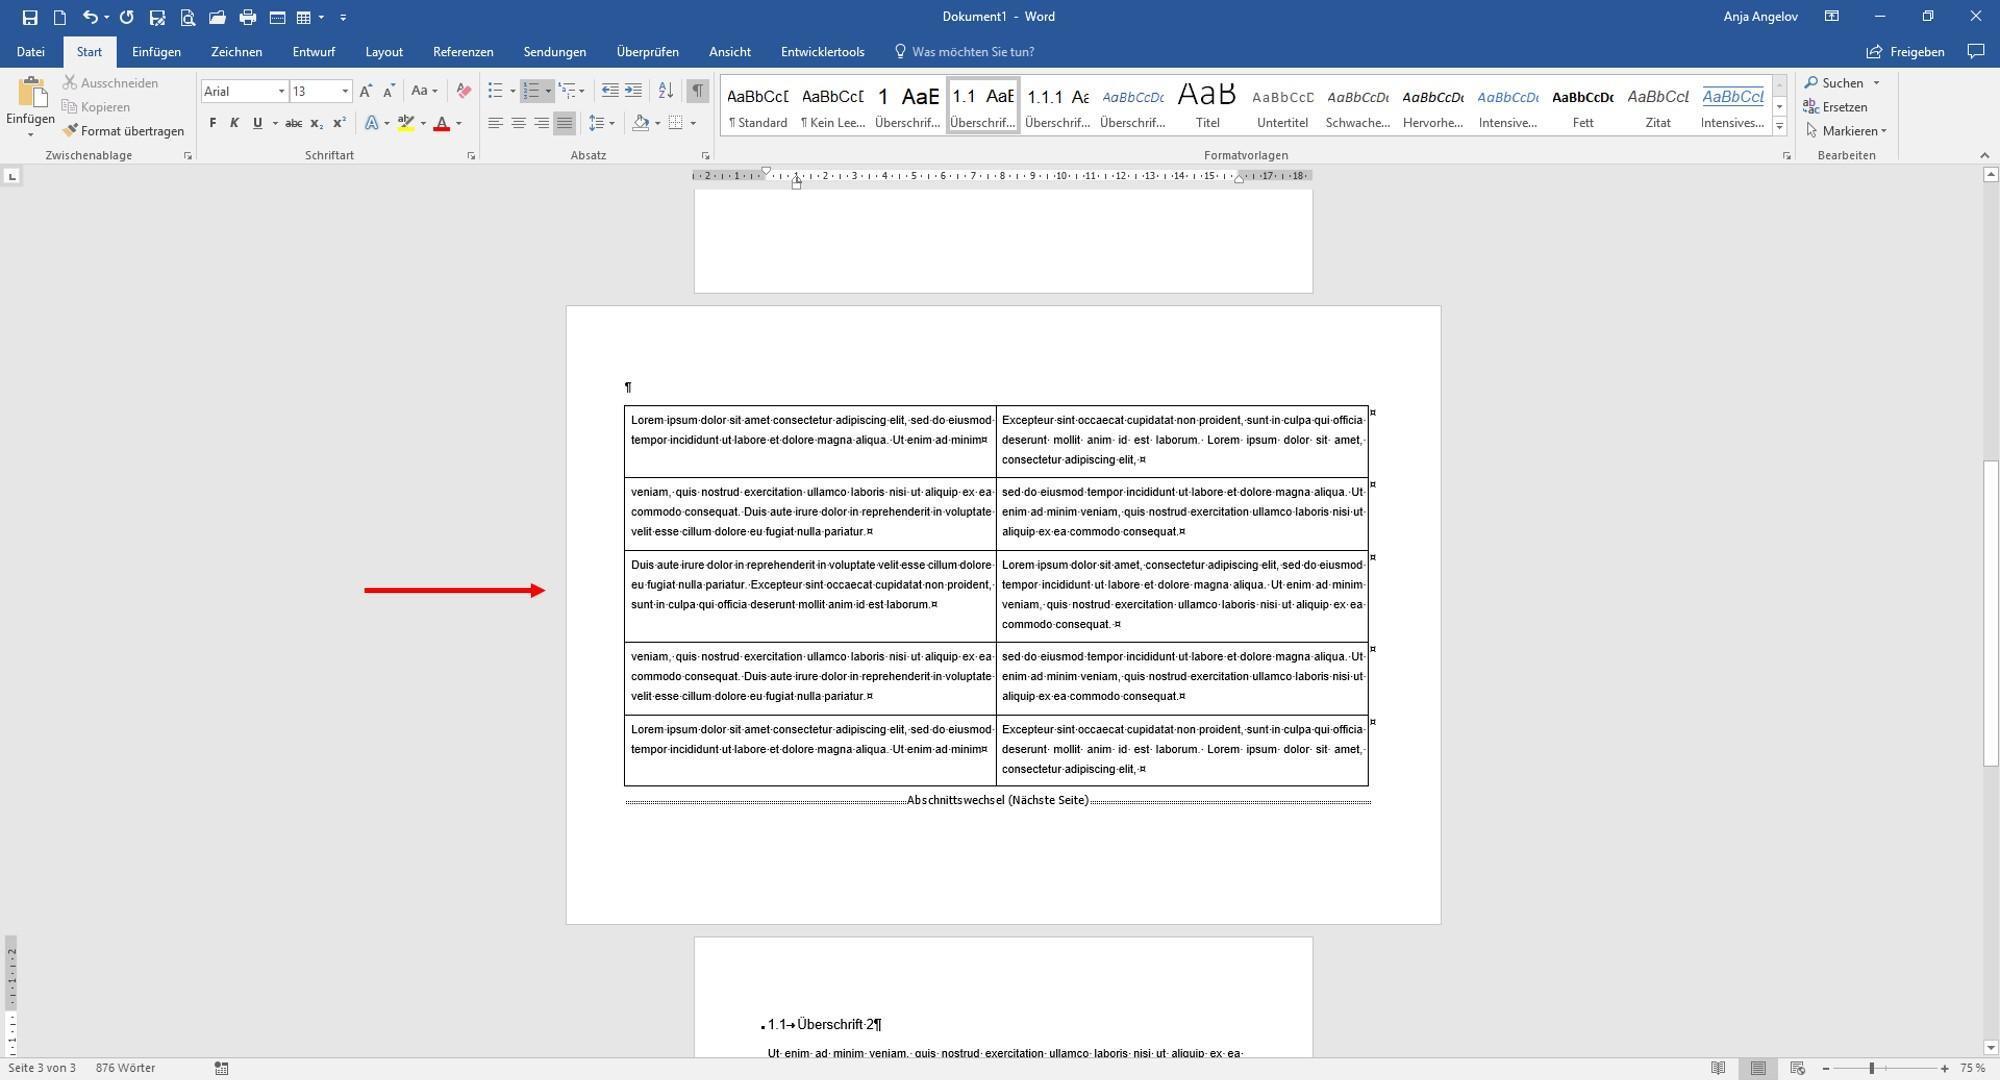Click the Freigeben button
The width and height of the screenshot is (2000, 1080).
click(x=1904, y=51)
